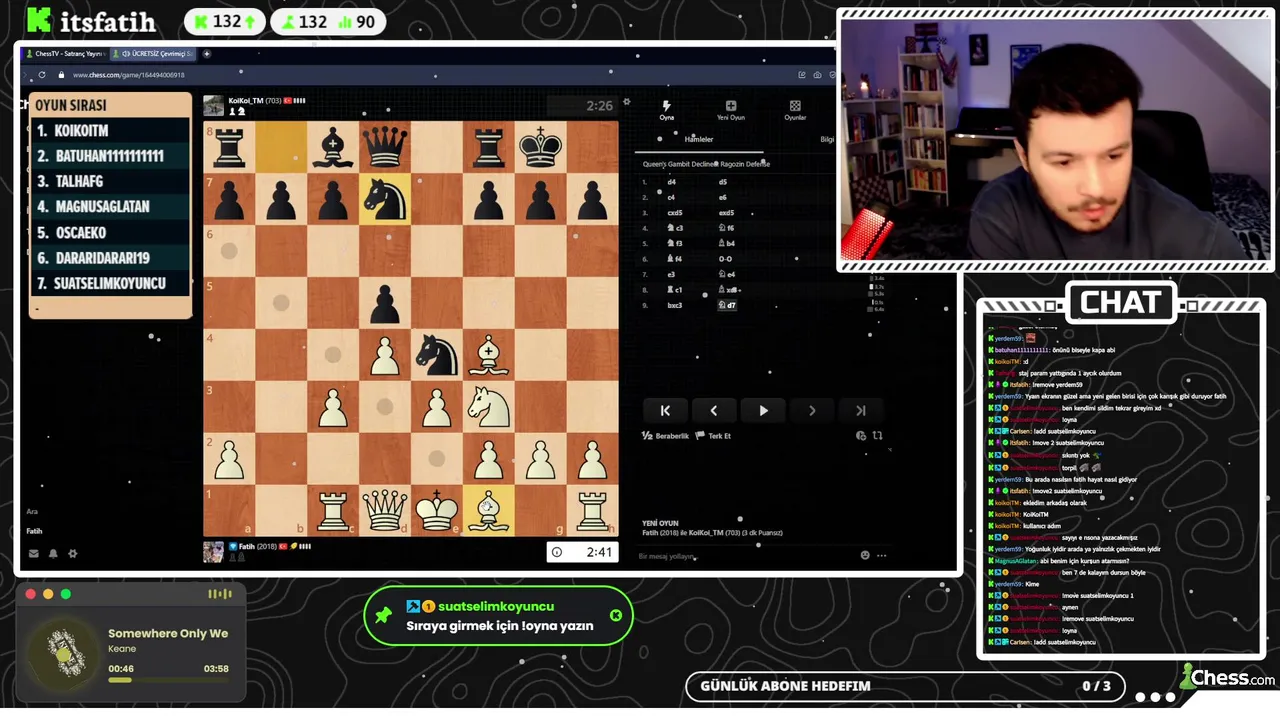This screenshot has width=1280, height=720.
Task: Select the white queen on d1
Action: (x=384, y=510)
